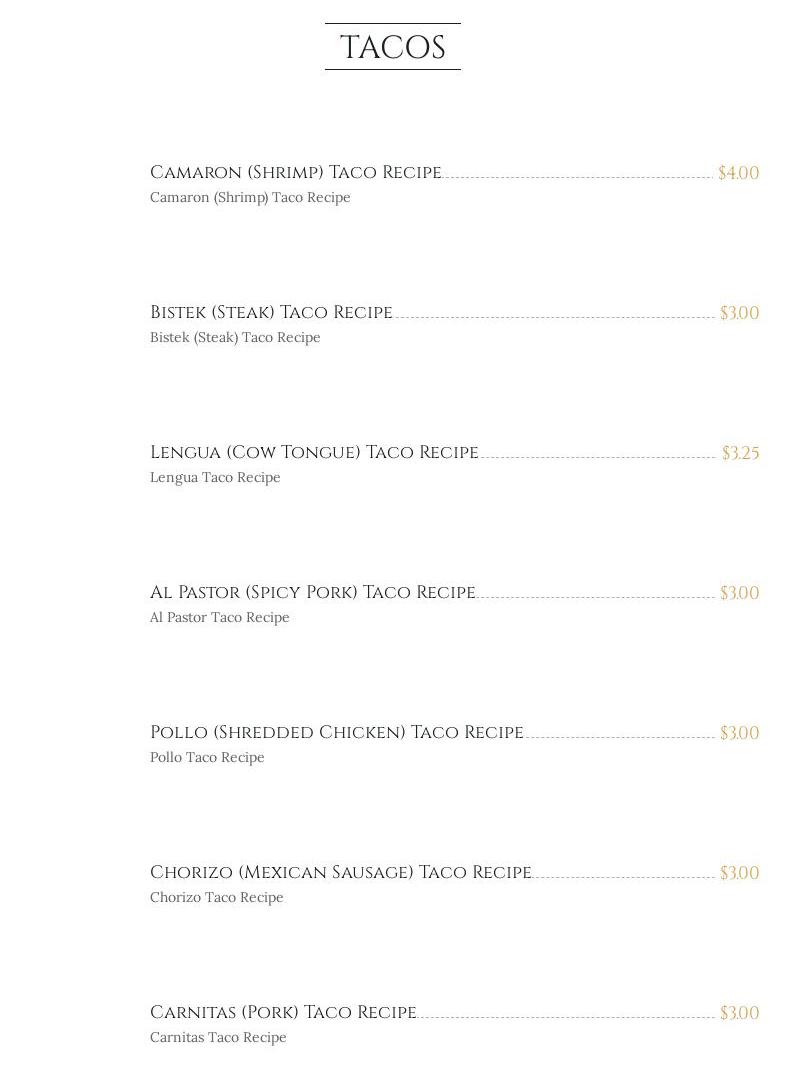This screenshot has height=1082, width=785.
Task: Click the Al Pastor taco $3.00 price
Action: (739, 593)
